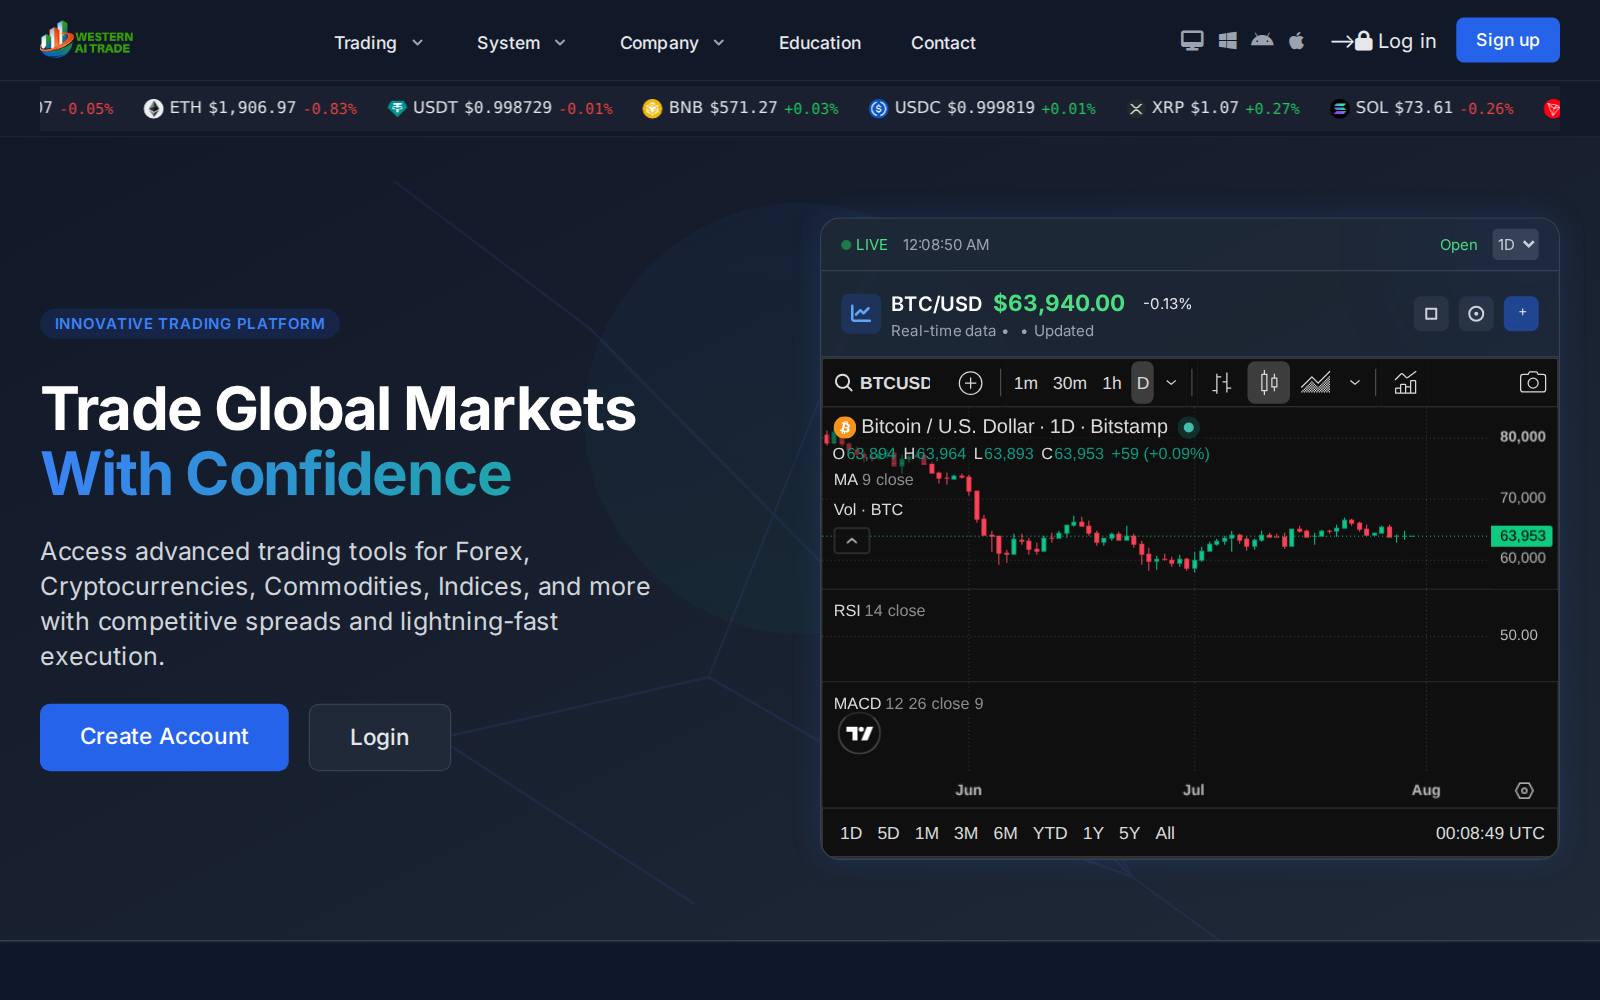Click the square fullscreen chart button
The image size is (1600, 1000).
1431,314
